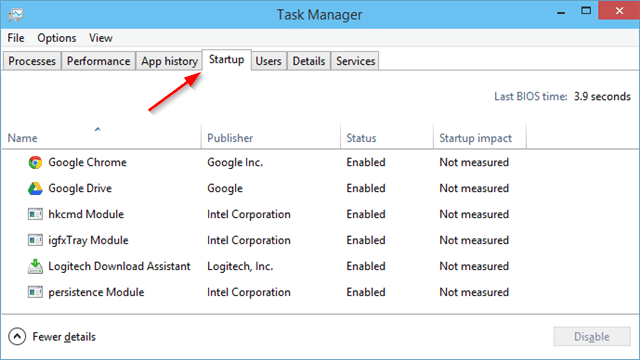Close the Task Manager window

pyautogui.click(x=619, y=11)
